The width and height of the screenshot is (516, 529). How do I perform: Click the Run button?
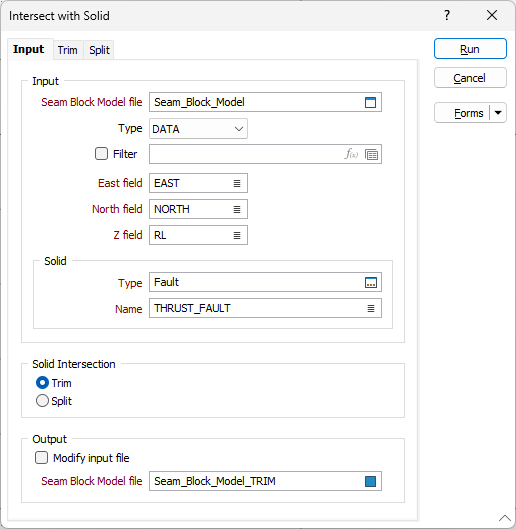click(x=470, y=49)
